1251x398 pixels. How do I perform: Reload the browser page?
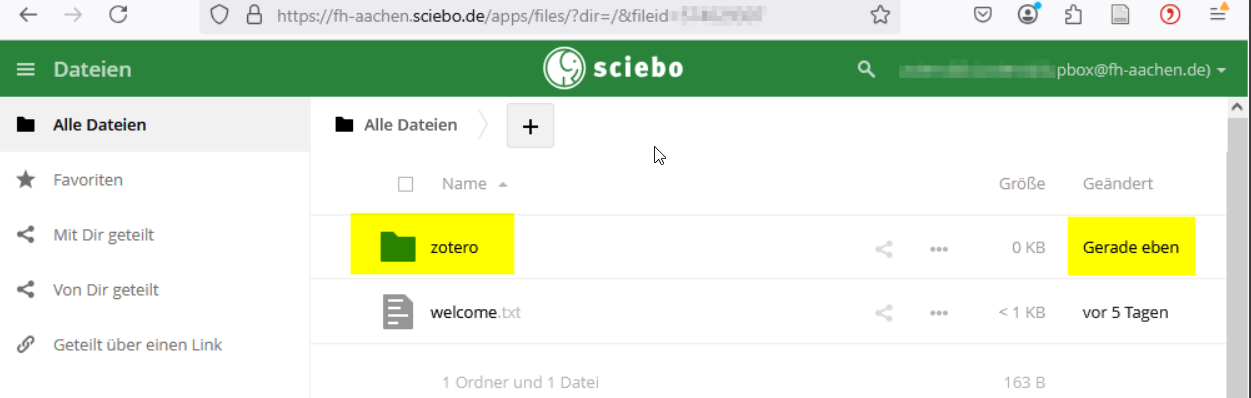tap(118, 14)
